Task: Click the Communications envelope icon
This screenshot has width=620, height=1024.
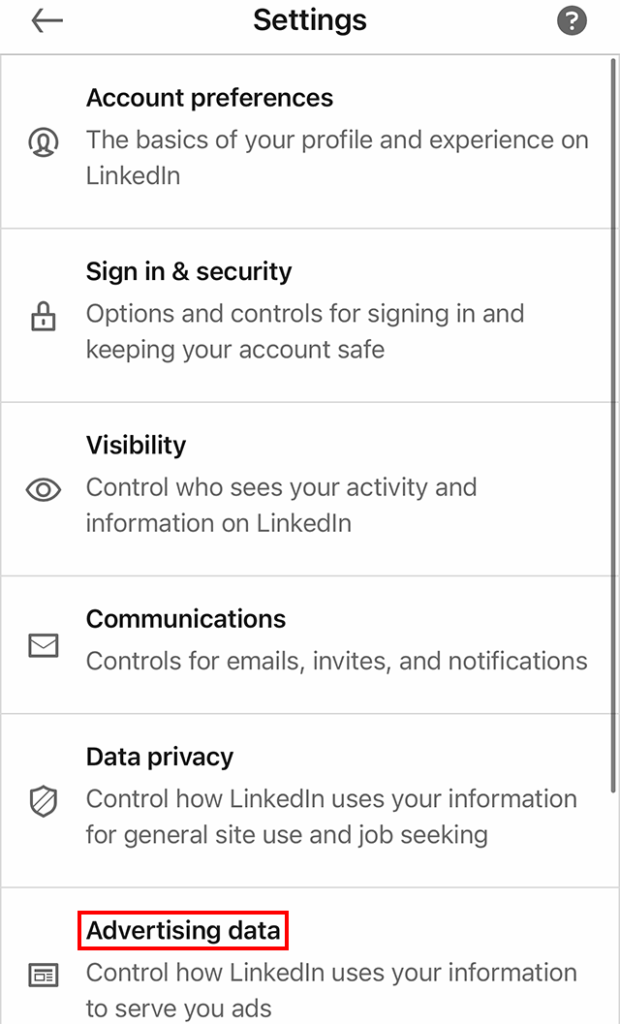Action: click(43, 645)
